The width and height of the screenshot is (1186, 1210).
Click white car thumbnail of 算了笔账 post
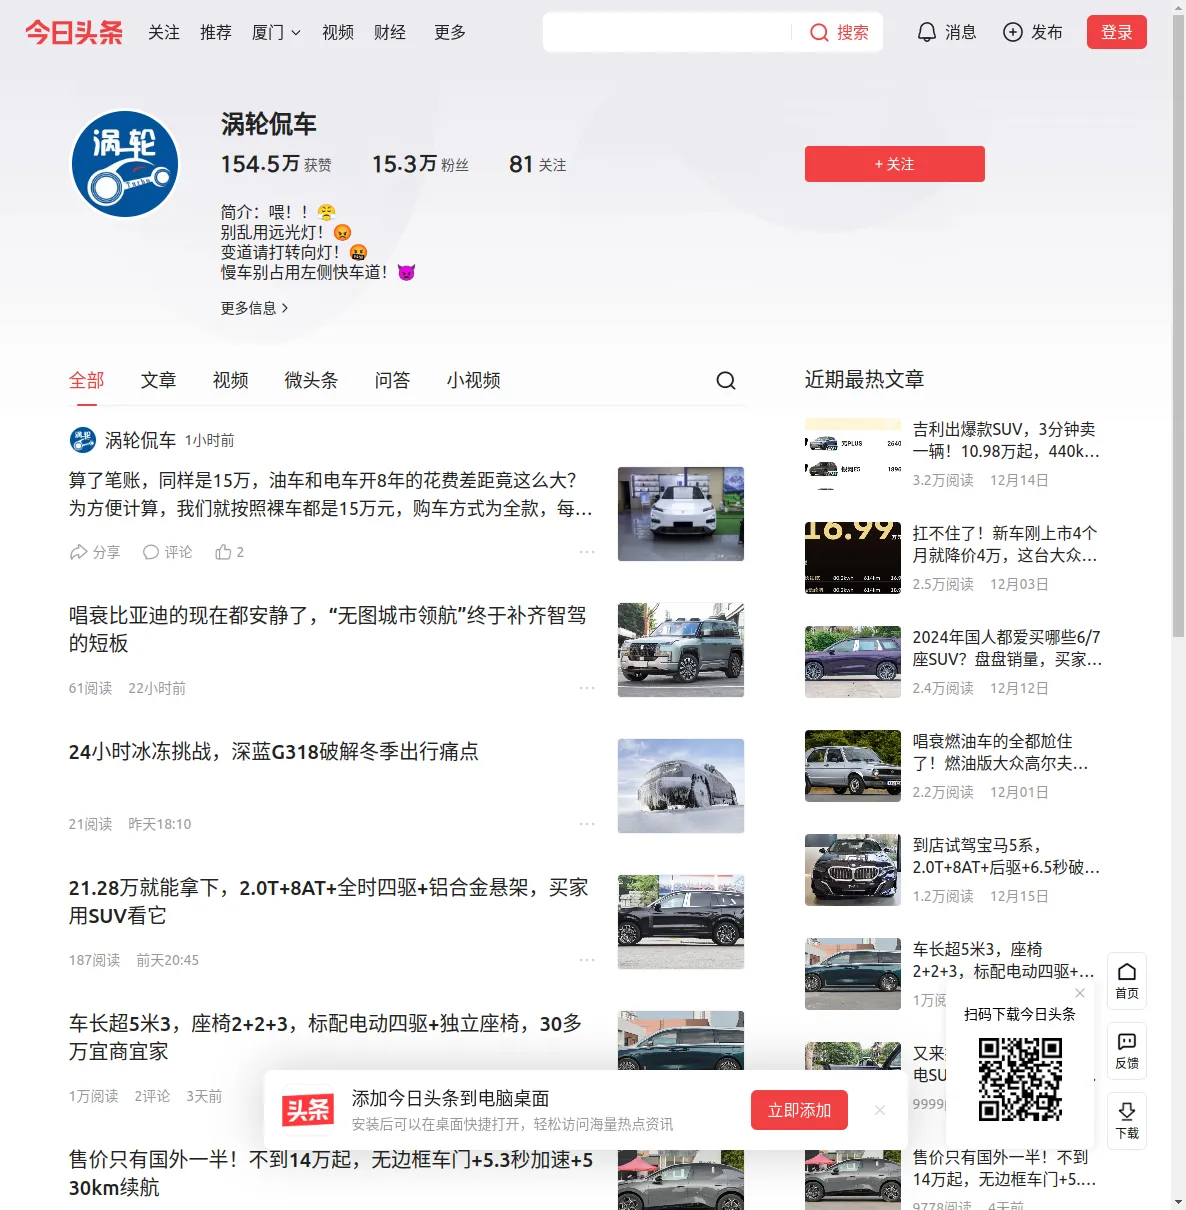tap(681, 514)
